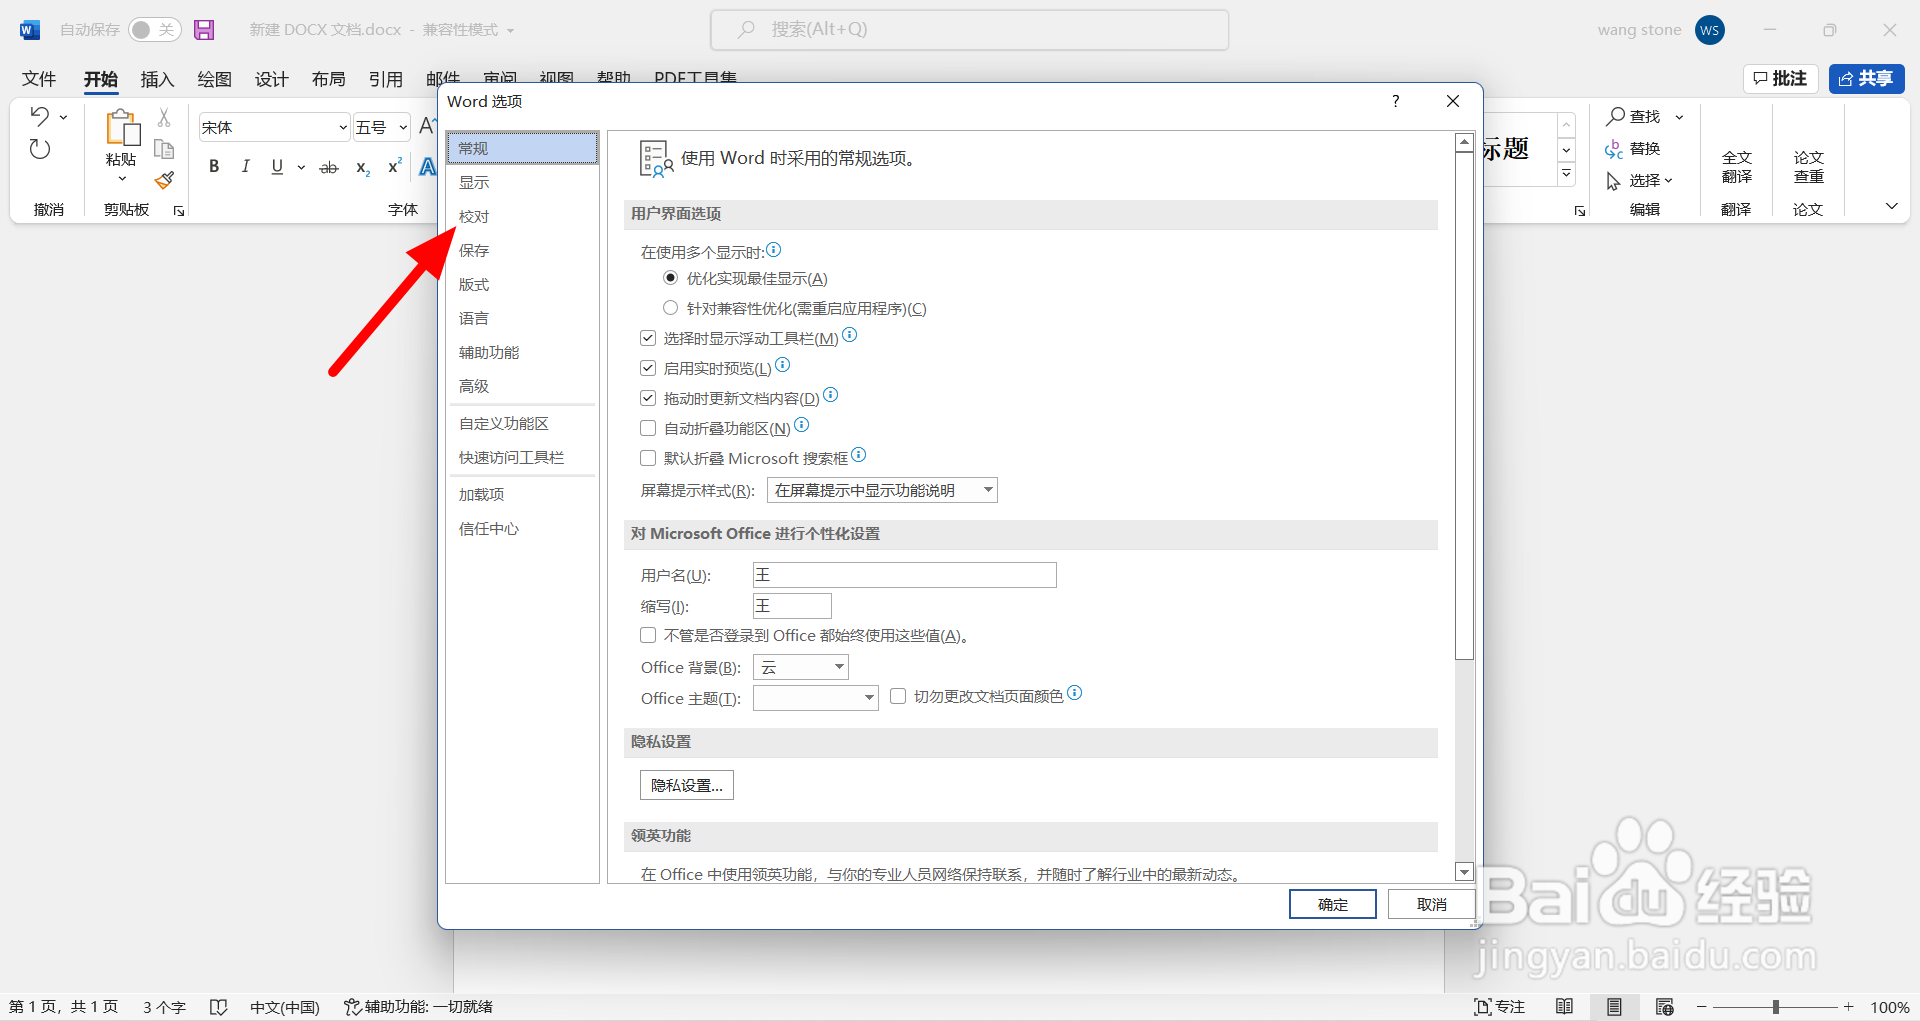Switch to Print Layout view icon

tap(1614, 1007)
